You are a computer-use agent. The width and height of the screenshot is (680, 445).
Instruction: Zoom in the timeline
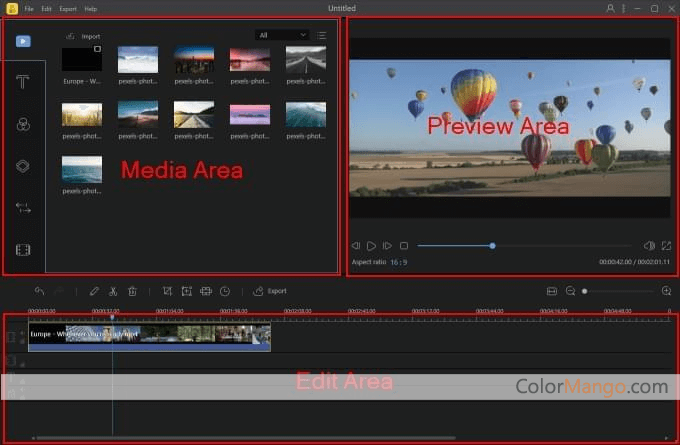click(x=667, y=291)
